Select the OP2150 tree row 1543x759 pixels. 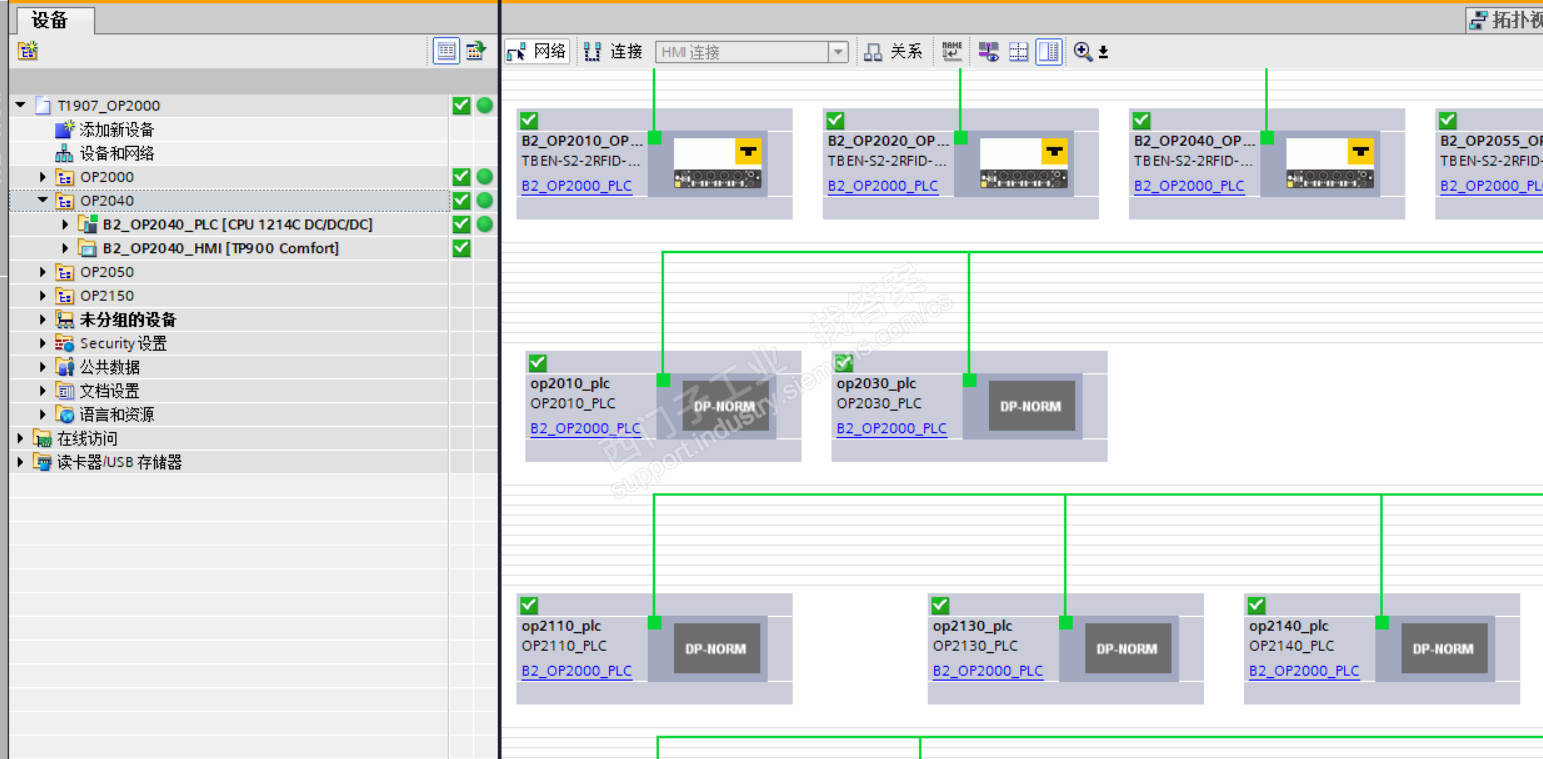pyautogui.click(x=230, y=296)
